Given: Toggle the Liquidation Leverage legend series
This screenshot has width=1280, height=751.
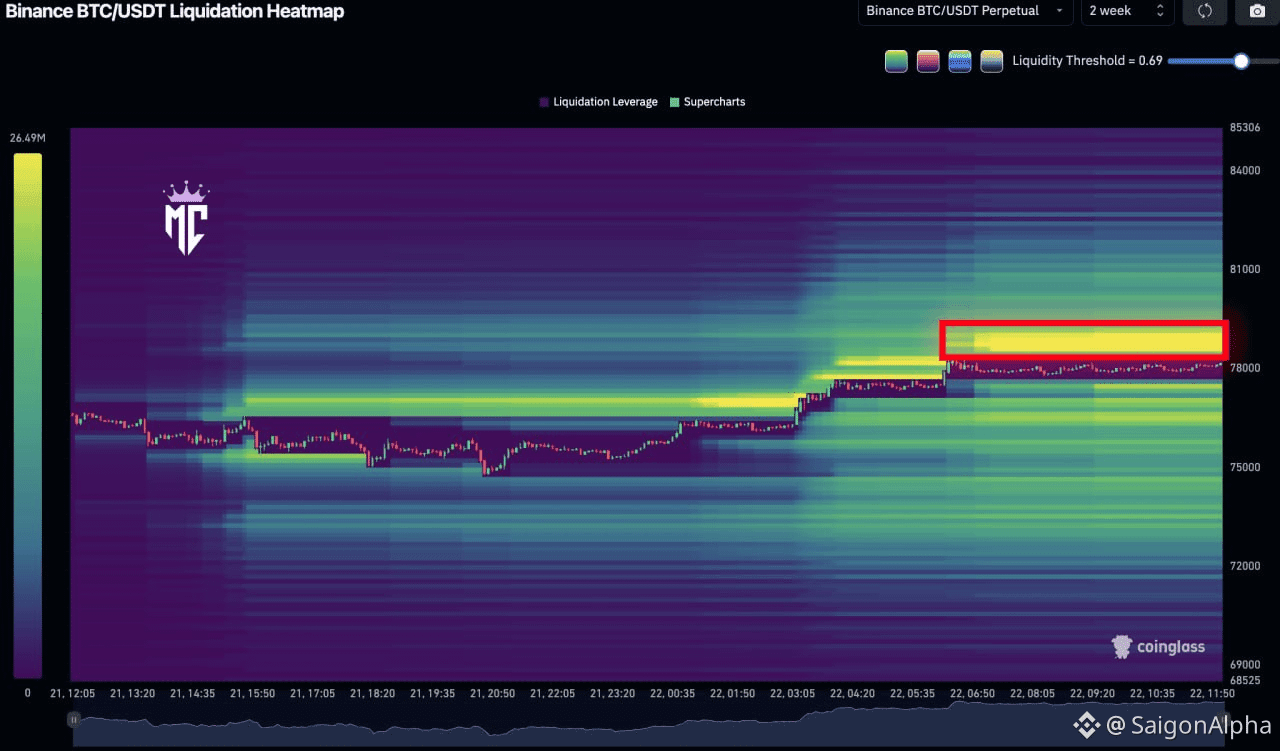Looking at the screenshot, I should pyautogui.click(x=598, y=102).
